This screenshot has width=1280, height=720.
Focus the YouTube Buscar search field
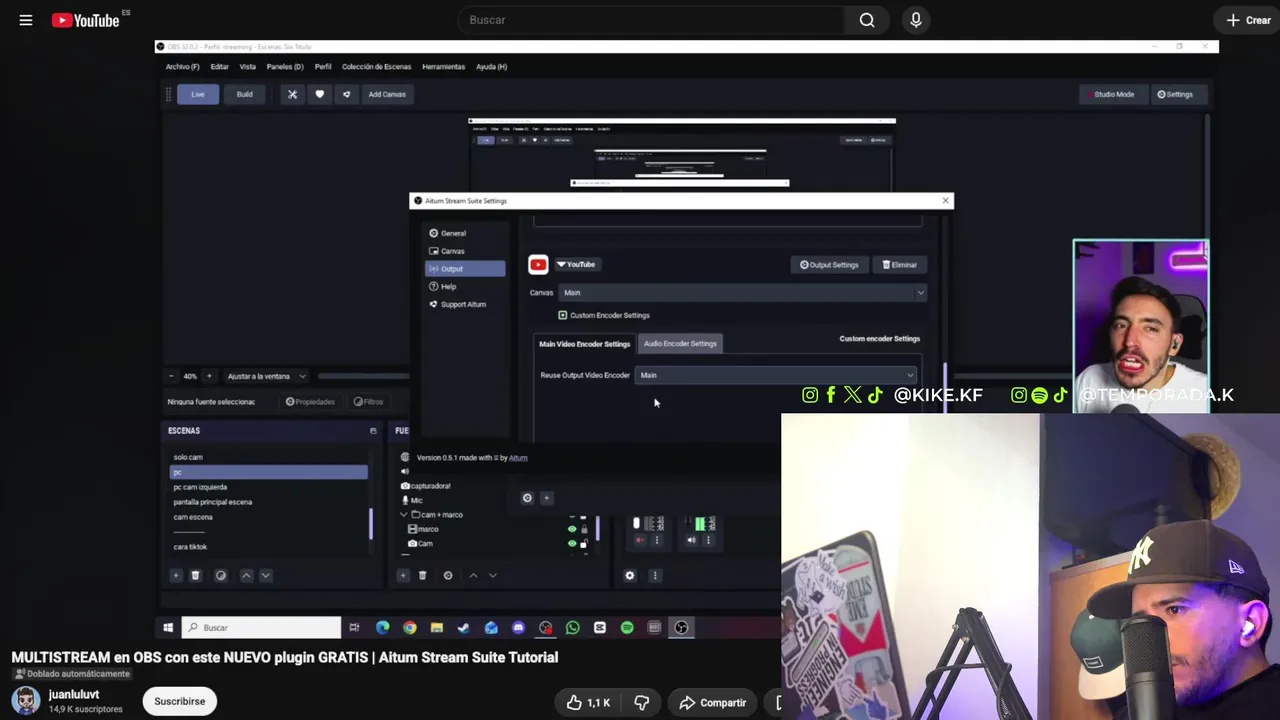[651, 20]
